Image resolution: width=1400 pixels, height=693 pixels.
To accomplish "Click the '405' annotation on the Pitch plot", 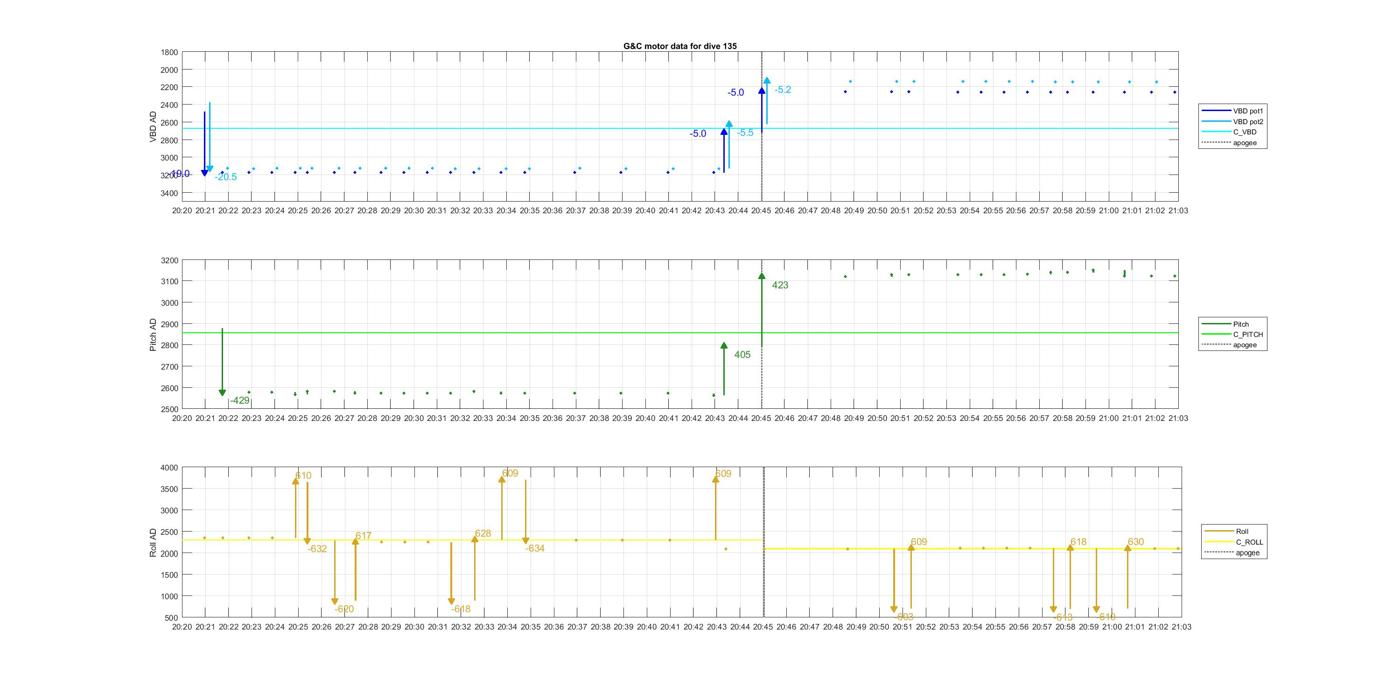I will pyautogui.click(x=742, y=355).
